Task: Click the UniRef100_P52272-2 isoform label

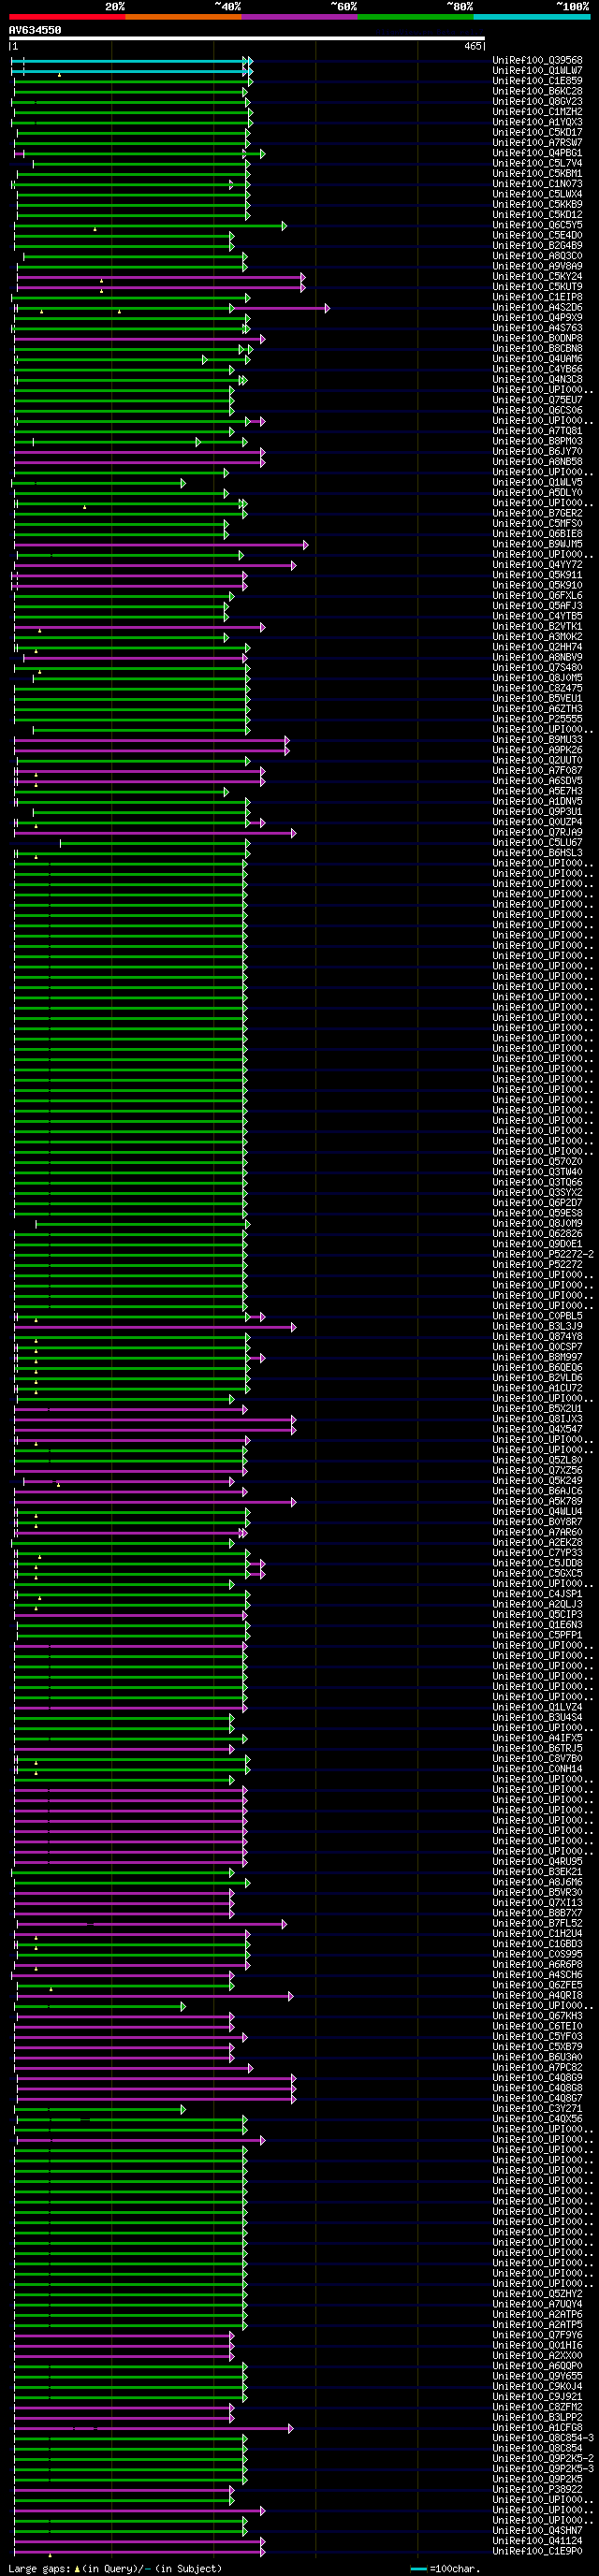Action: (543, 1254)
